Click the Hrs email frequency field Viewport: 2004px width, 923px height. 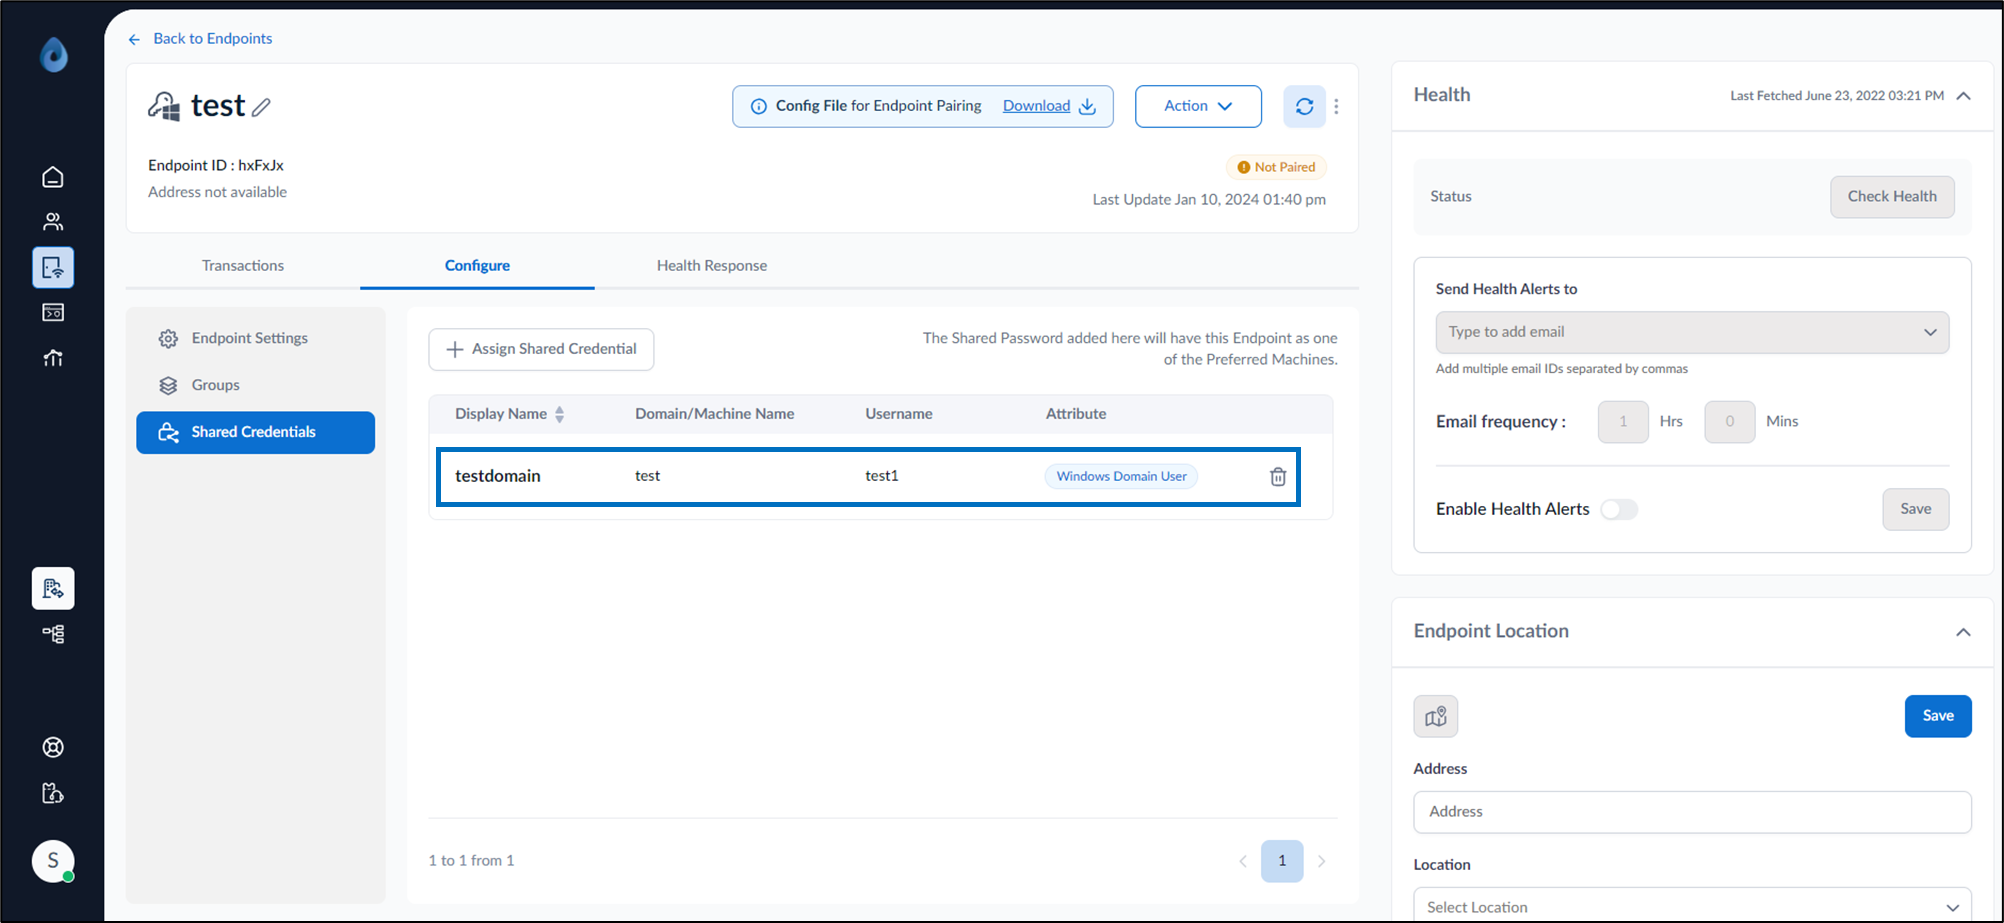click(1623, 422)
